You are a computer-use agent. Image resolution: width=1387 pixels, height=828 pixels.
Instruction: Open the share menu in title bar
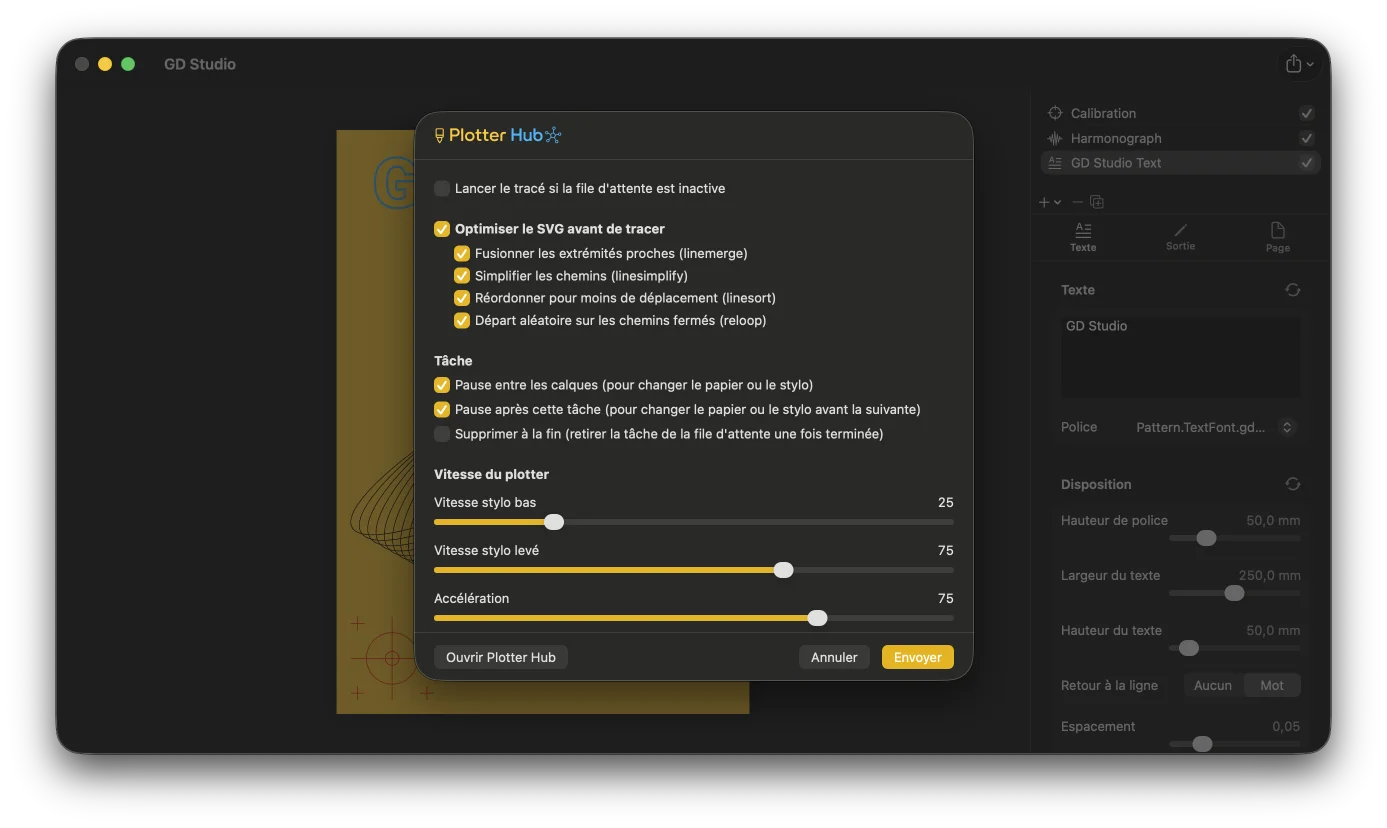coord(1300,64)
